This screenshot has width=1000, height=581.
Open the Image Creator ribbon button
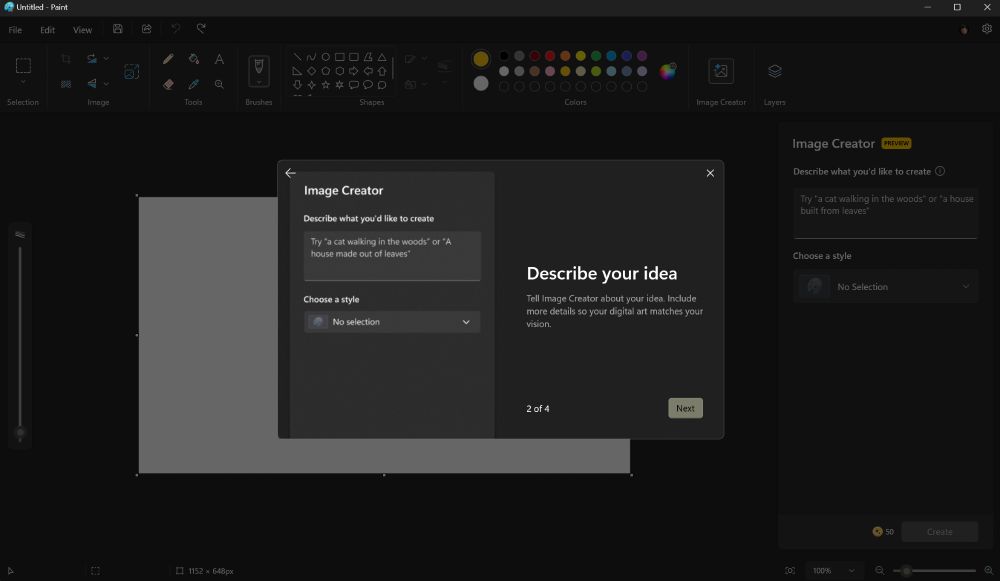click(721, 71)
